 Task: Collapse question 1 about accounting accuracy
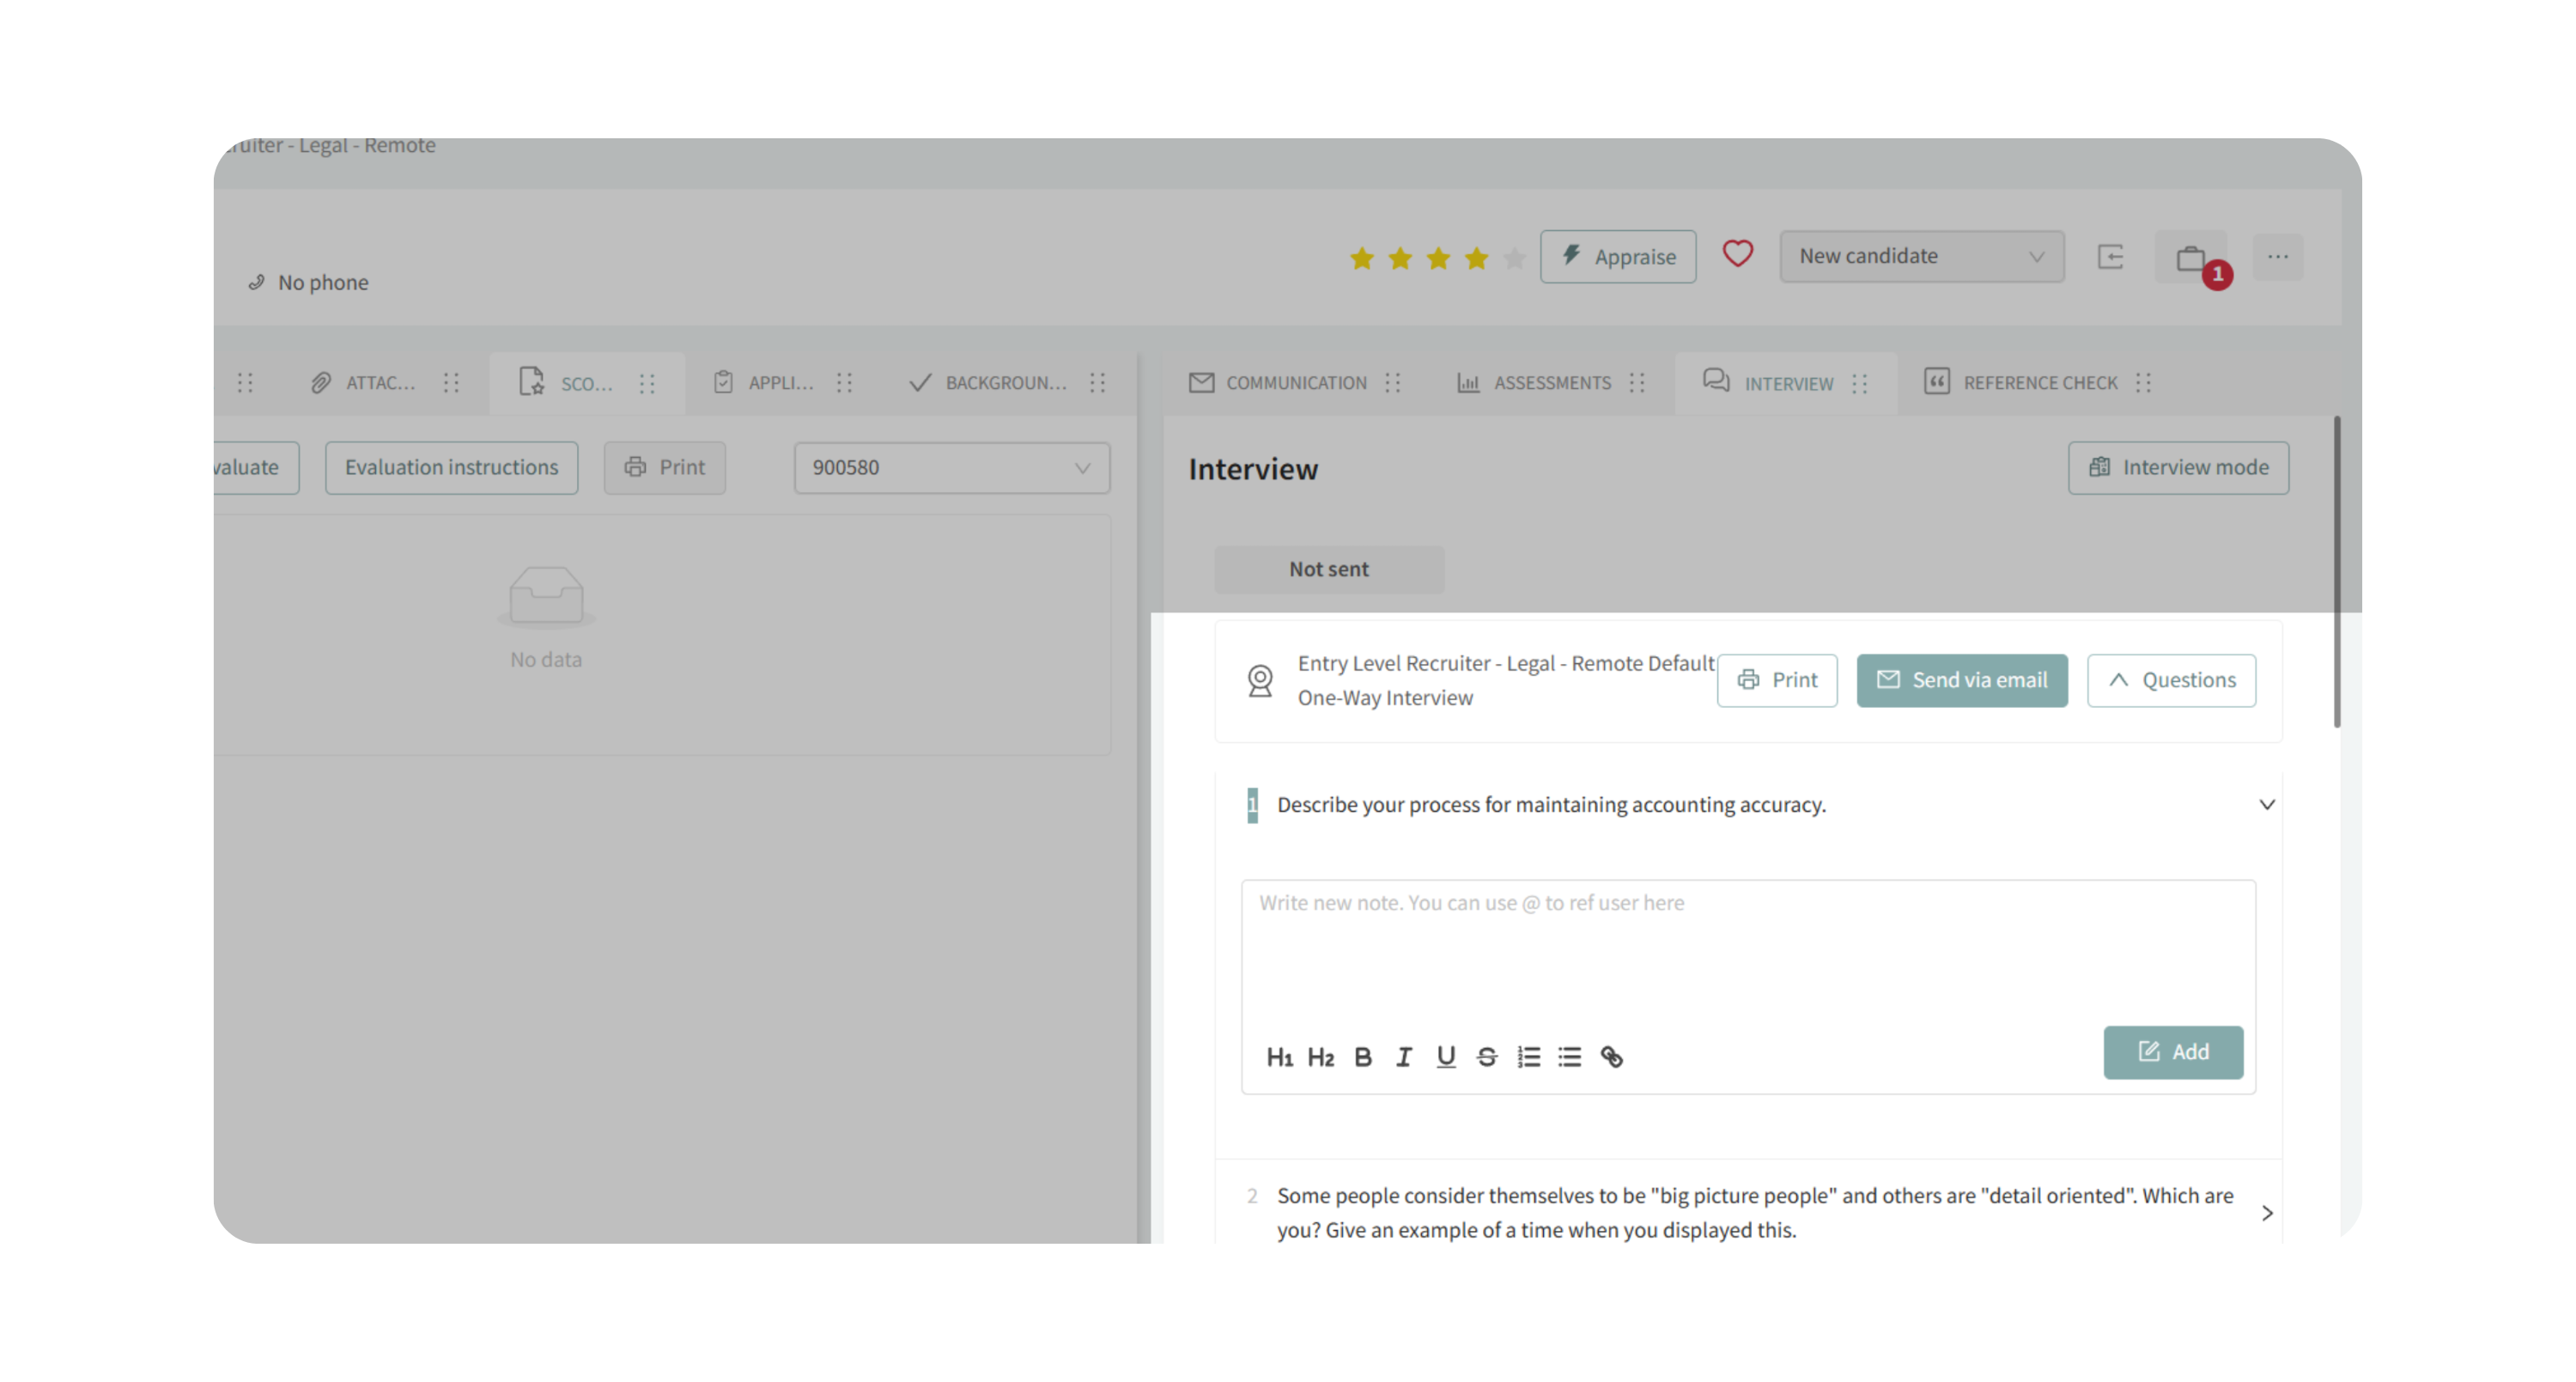pyautogui.click(x=2266, y=805)
